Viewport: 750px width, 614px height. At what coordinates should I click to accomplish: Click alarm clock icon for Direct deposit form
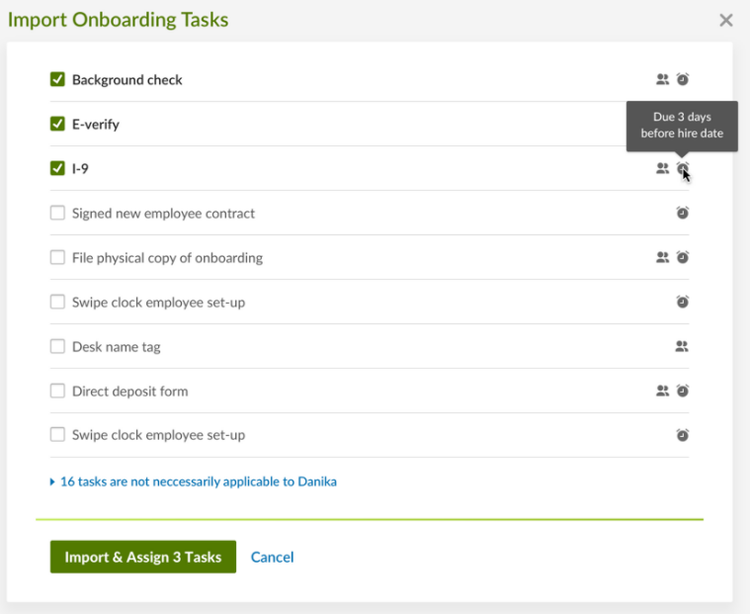click(683, 391)
